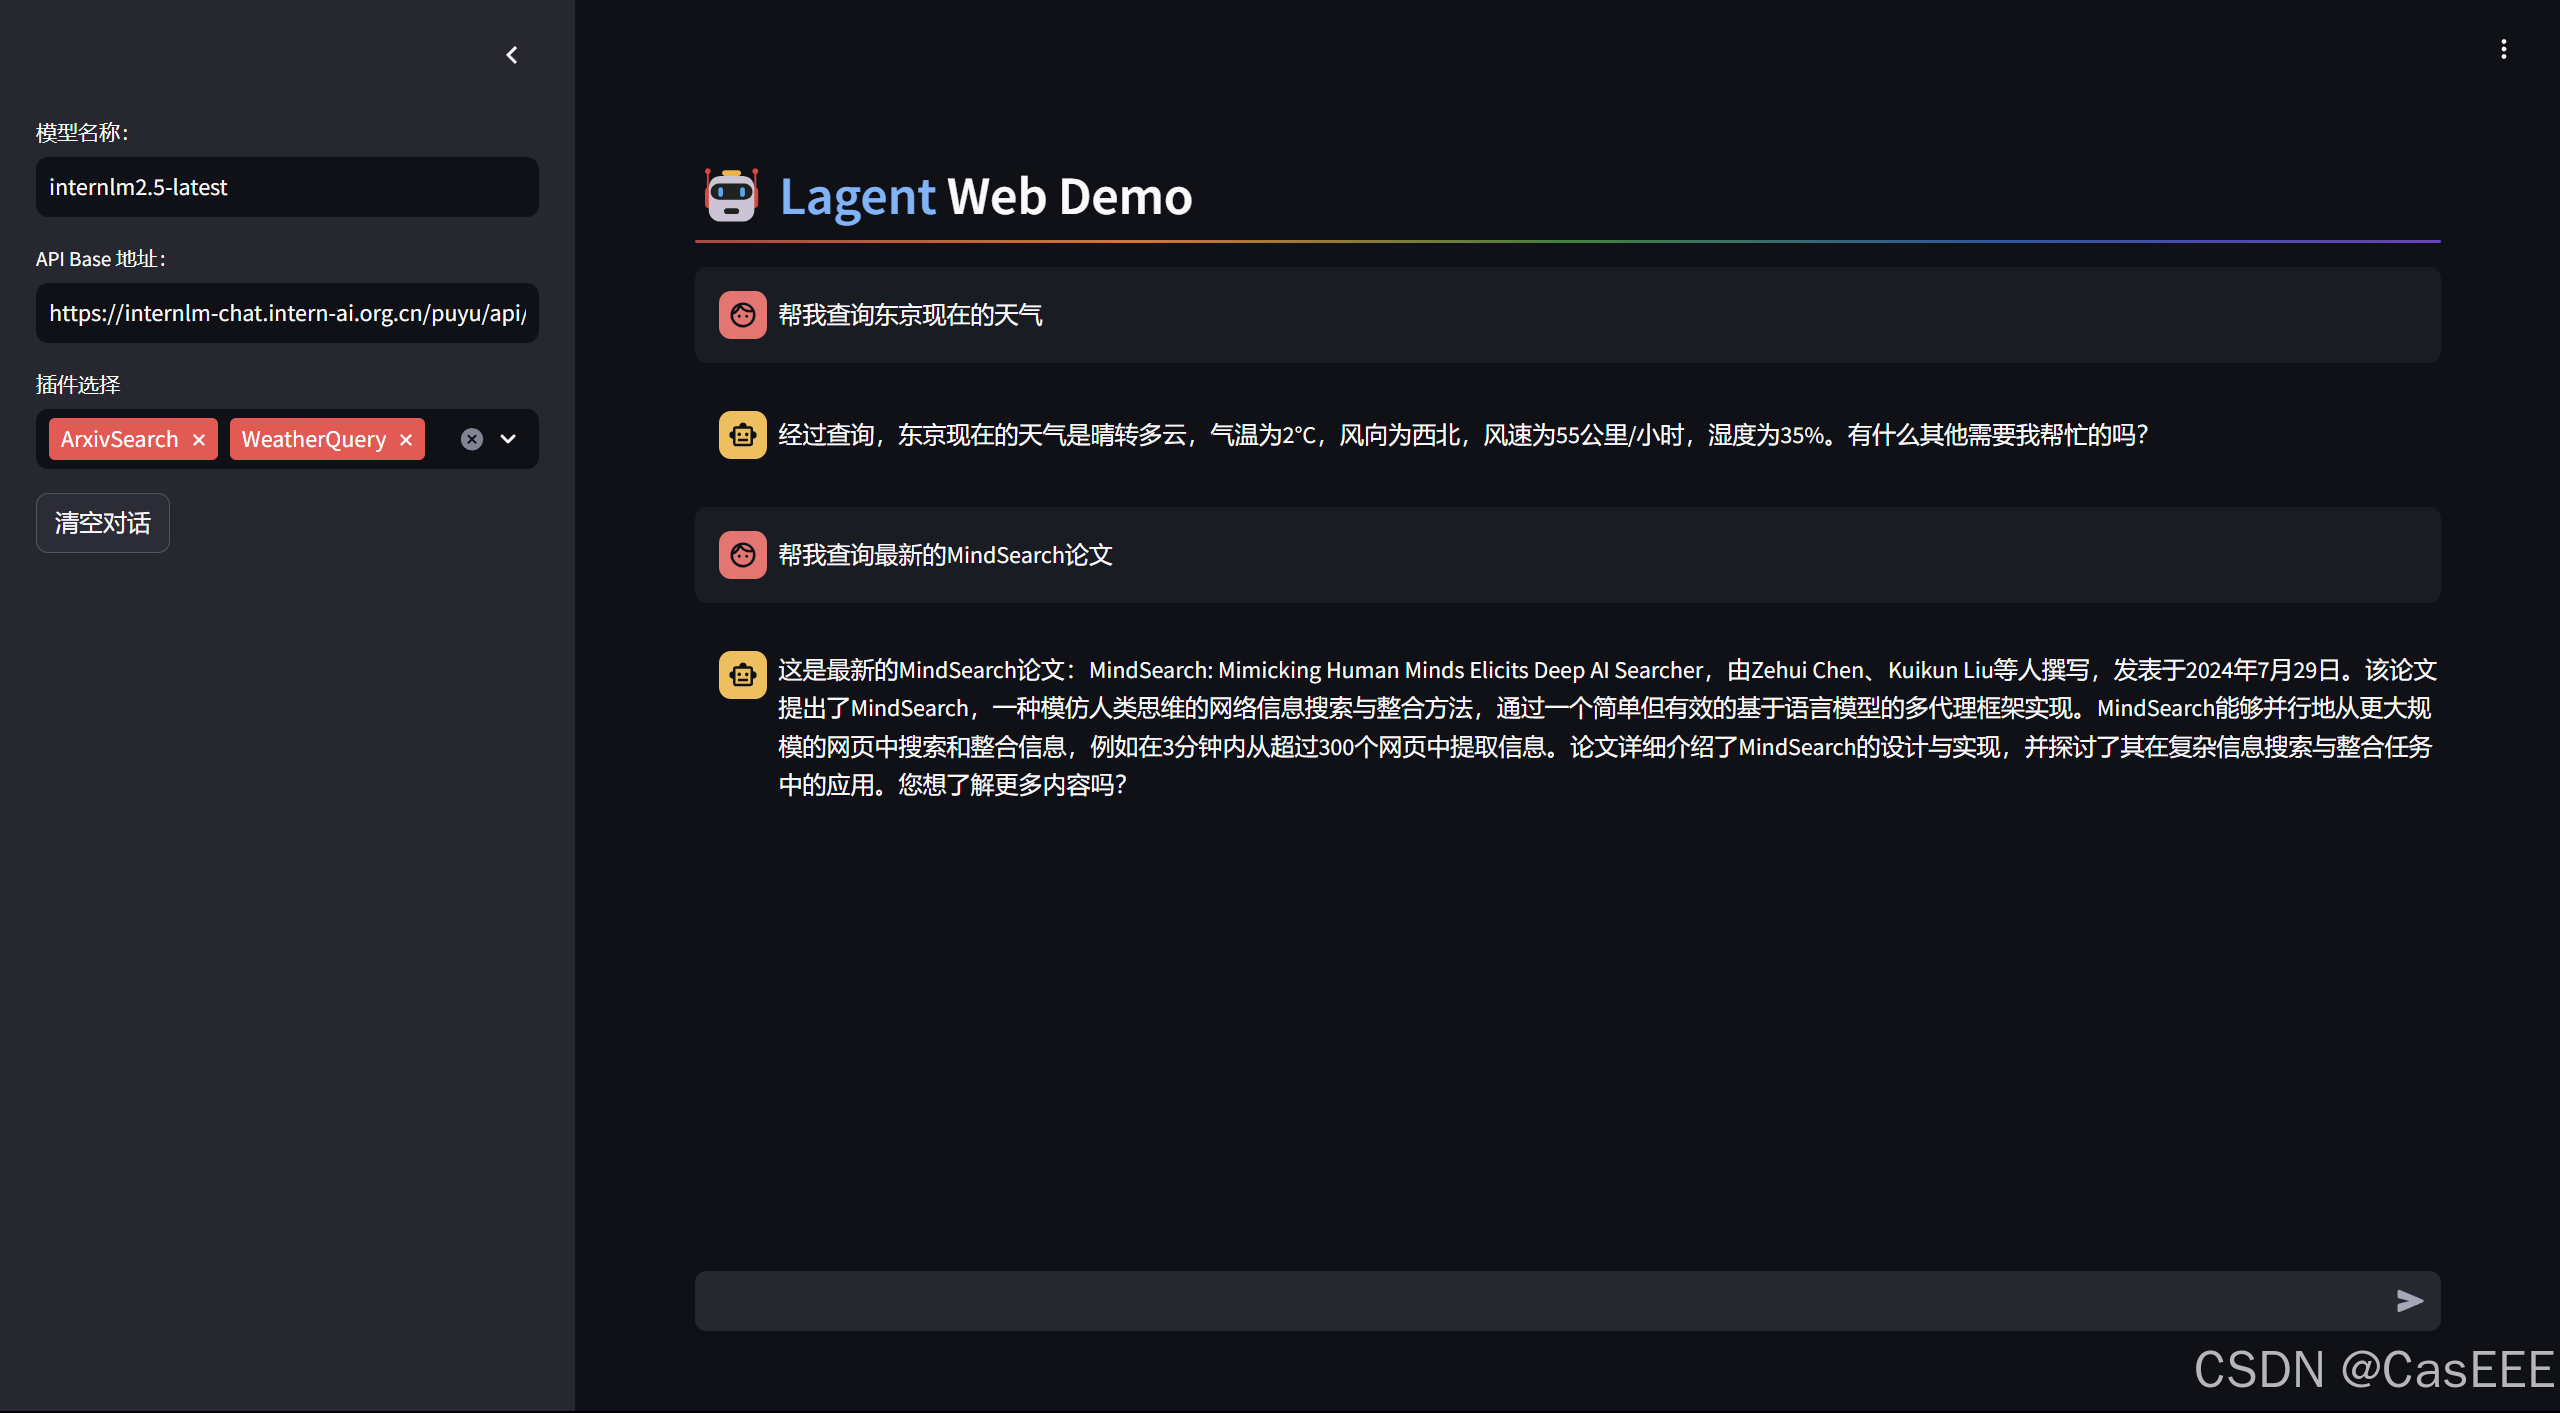2560x1413 pixels.
Task: Click the bot avatar beside the MindSearch paper answer
Action: click(742, 674)
